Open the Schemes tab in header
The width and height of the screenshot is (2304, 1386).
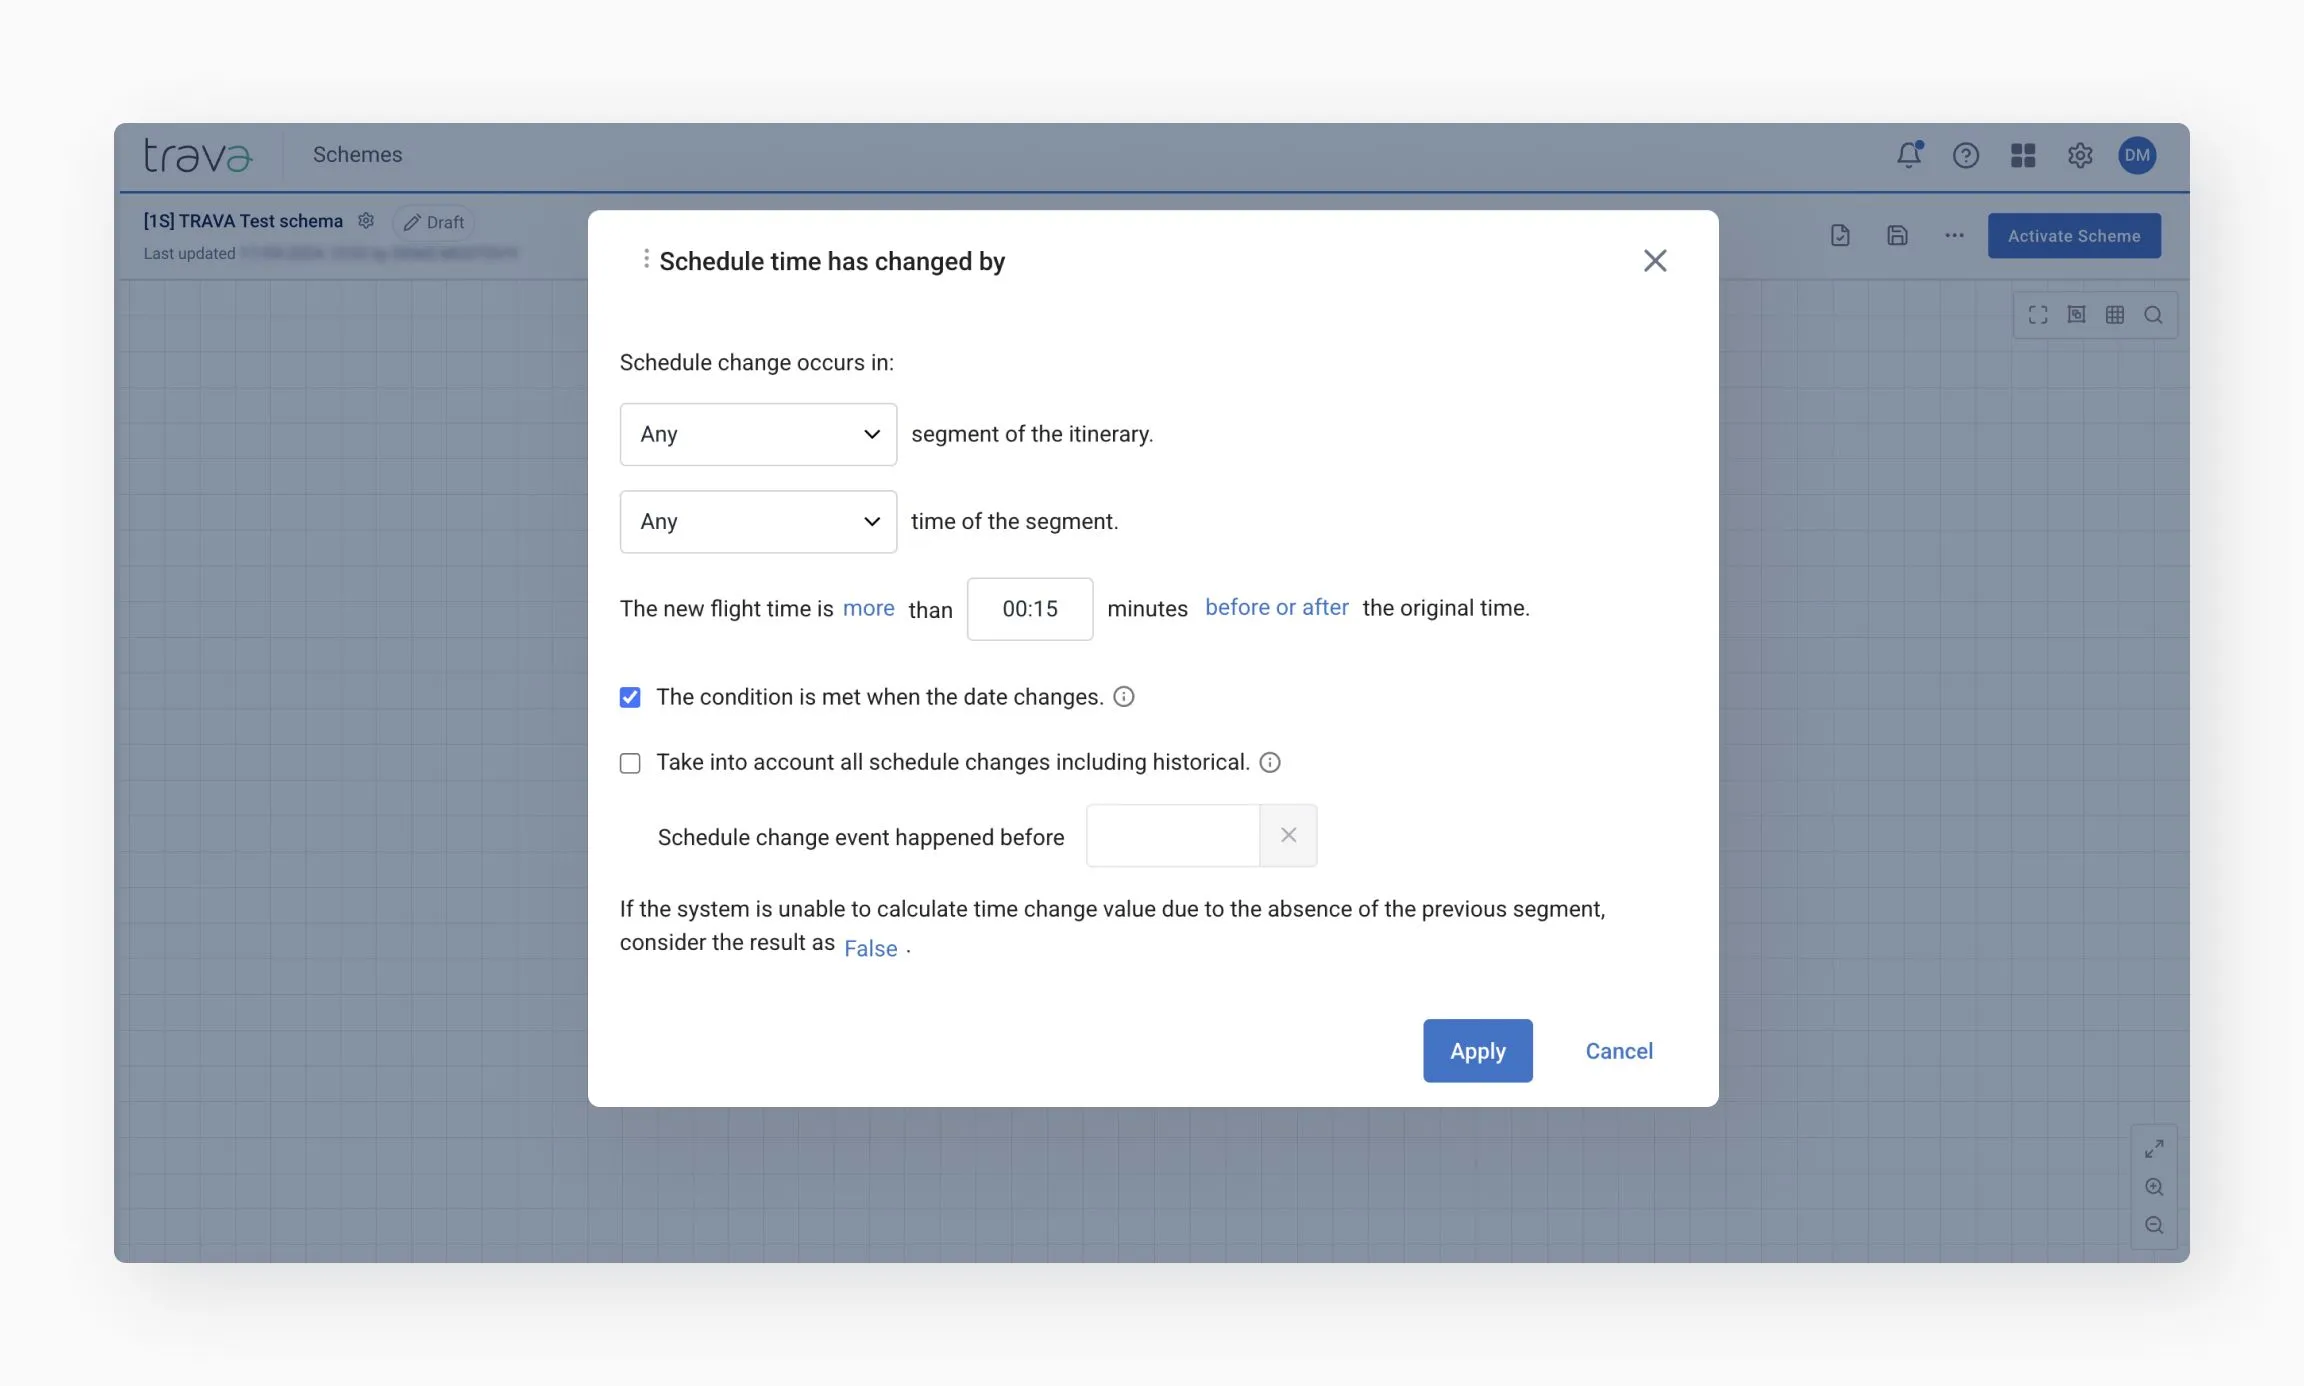357,155
